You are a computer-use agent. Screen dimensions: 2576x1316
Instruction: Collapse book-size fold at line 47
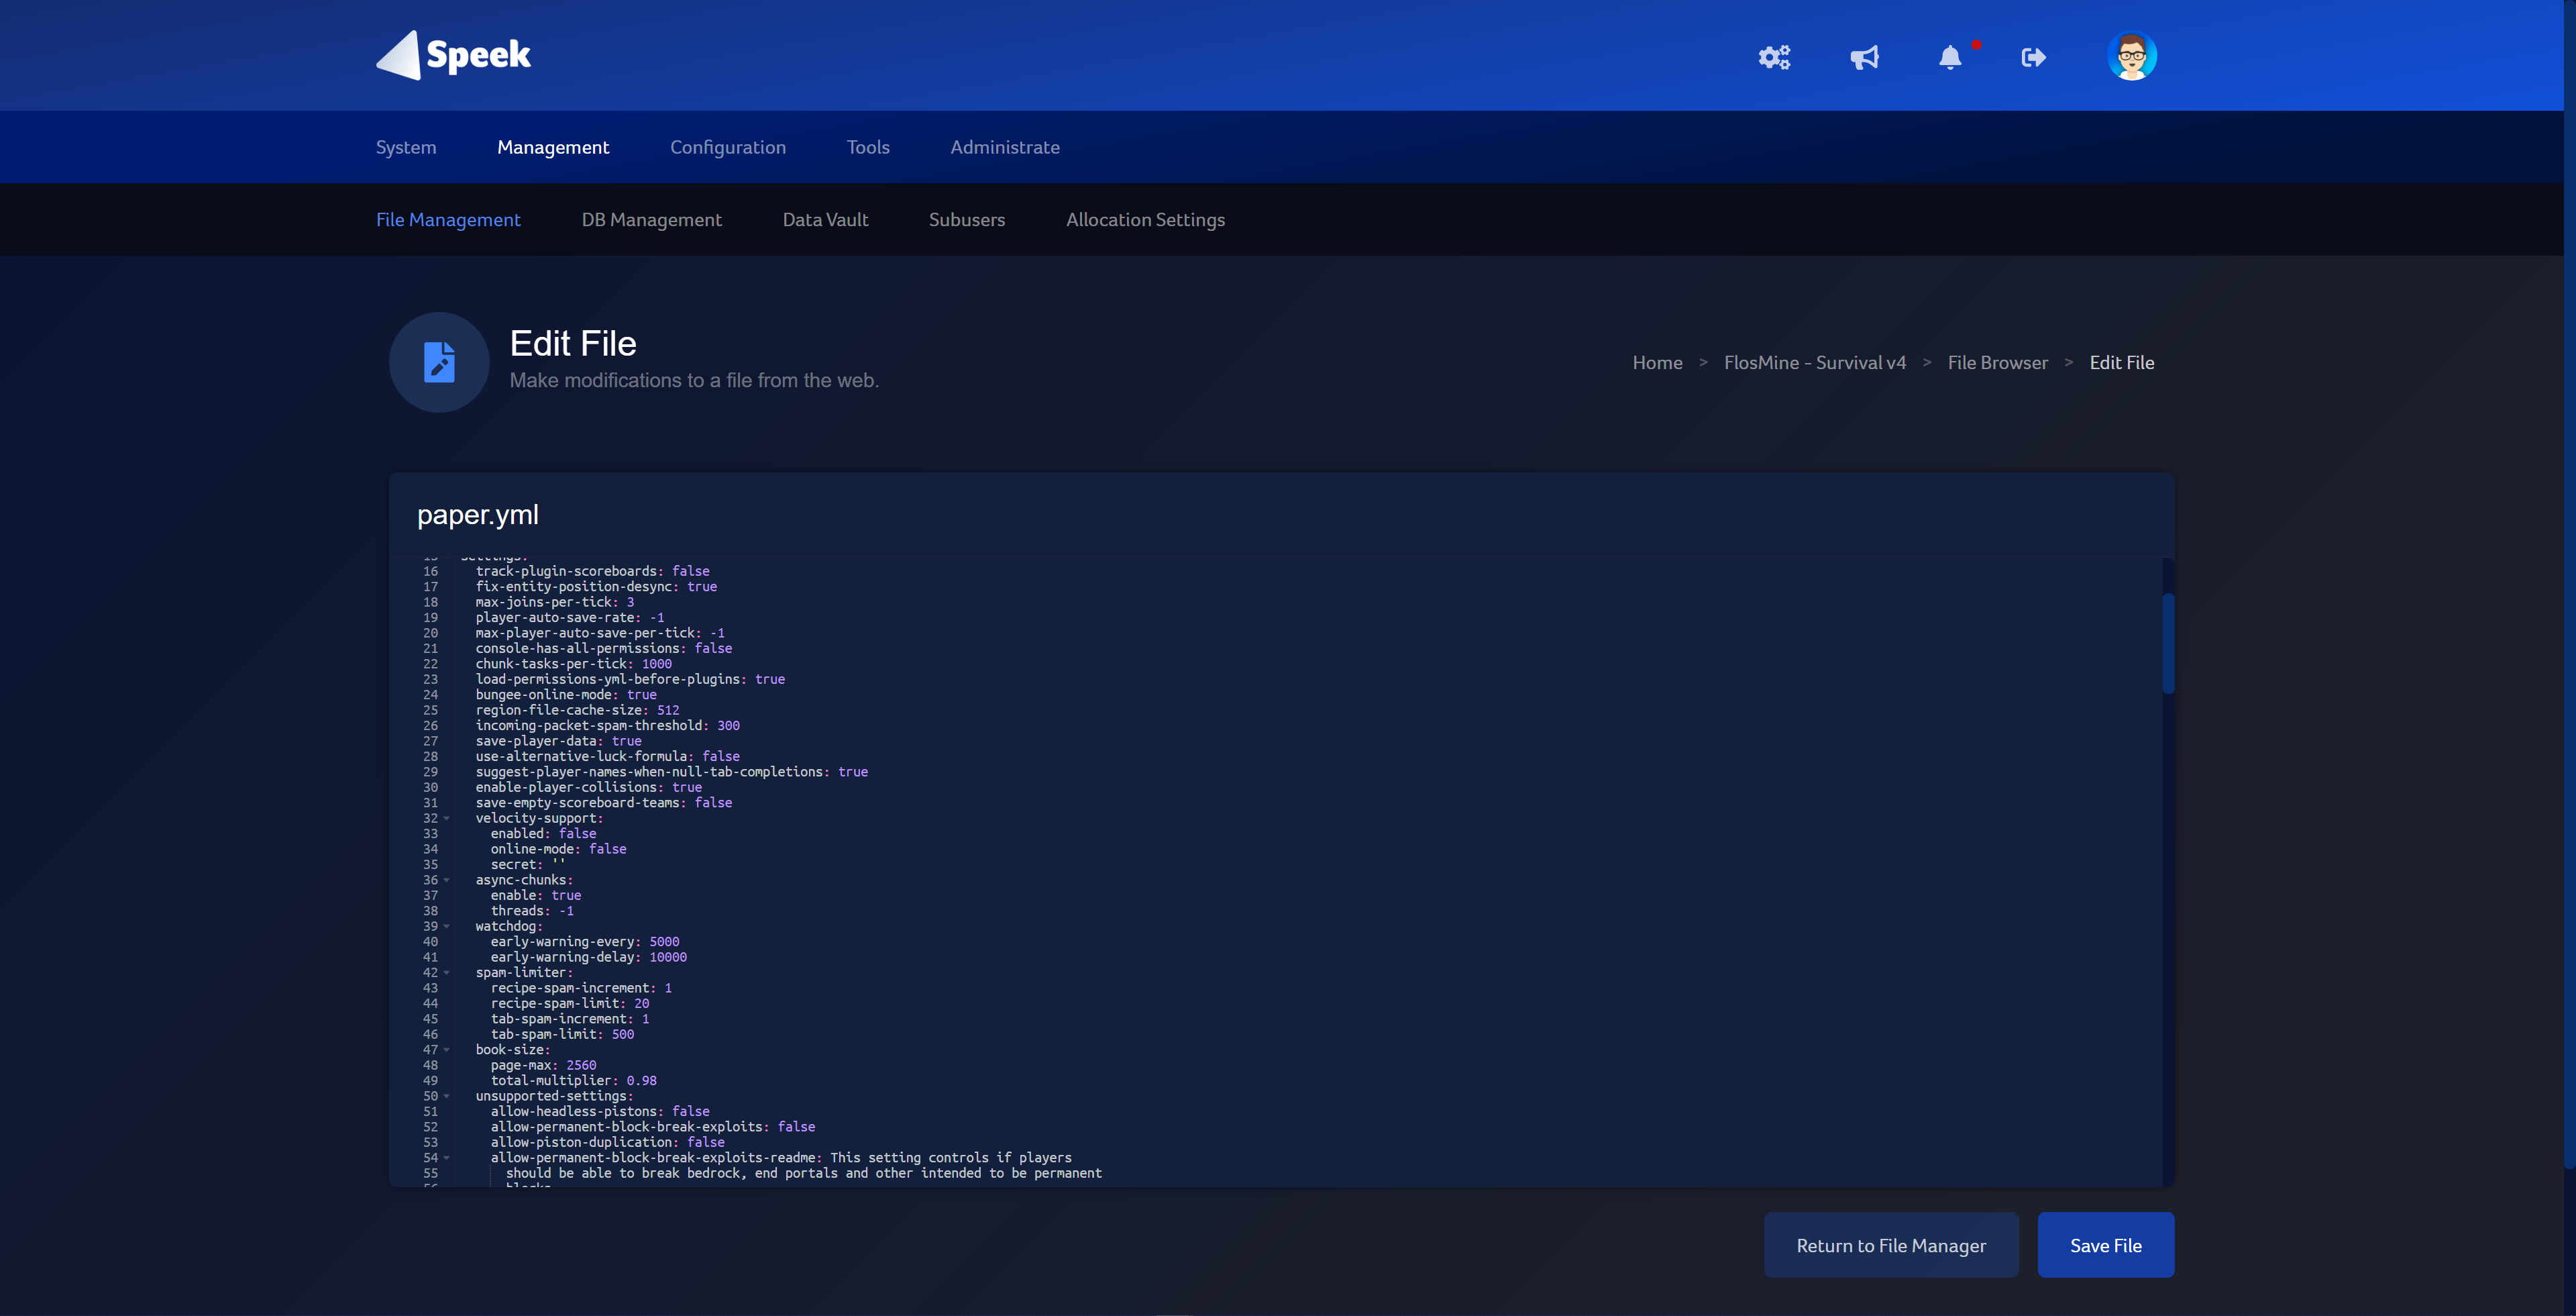tap(446, 1050)
